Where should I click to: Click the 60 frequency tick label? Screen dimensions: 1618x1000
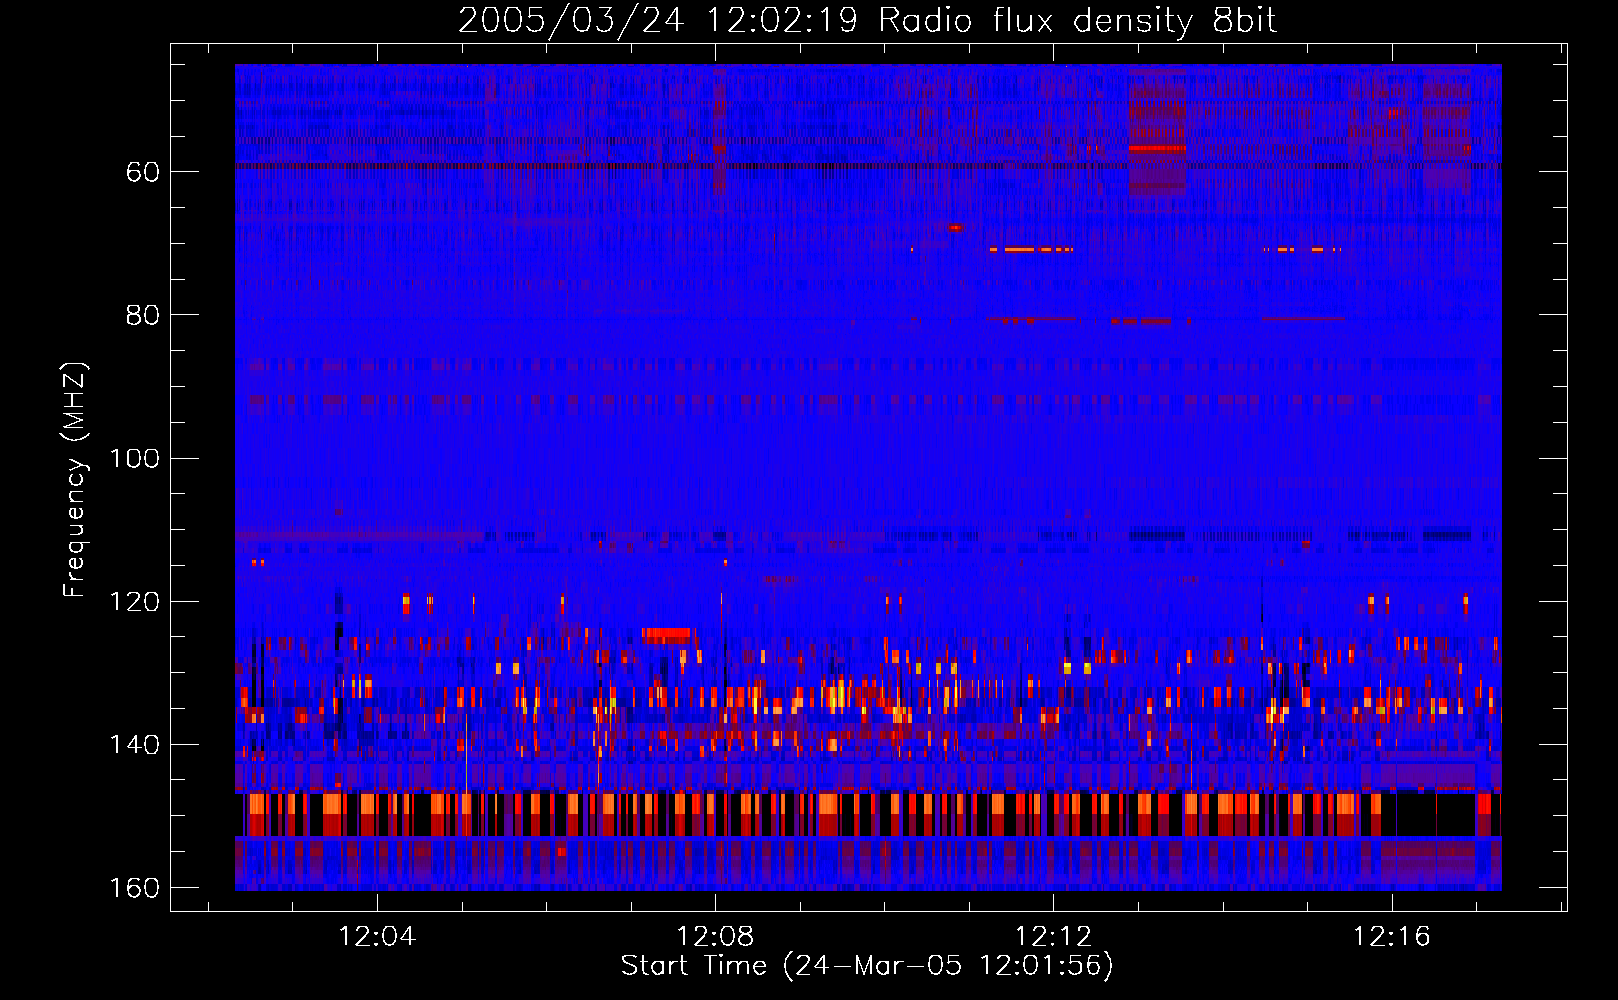click(x=142, y=172)
